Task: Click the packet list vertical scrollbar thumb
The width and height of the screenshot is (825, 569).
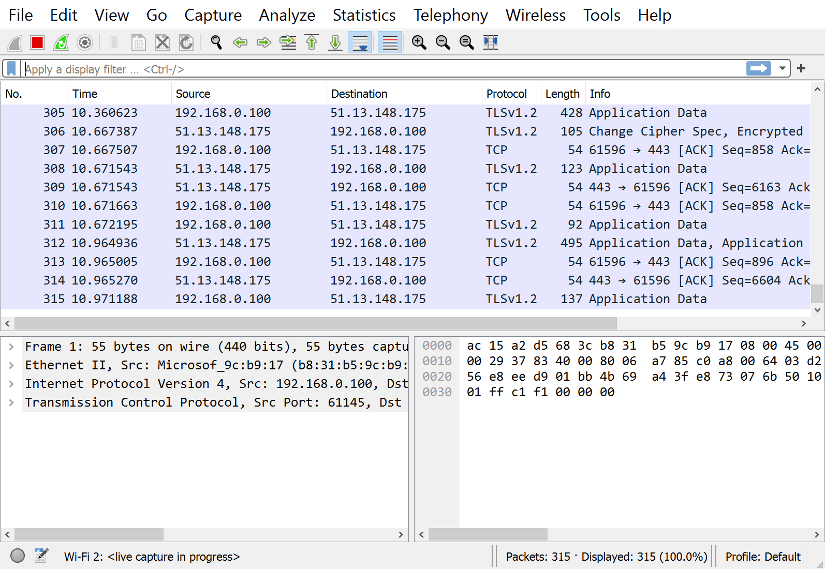Action: pos(817,293)
